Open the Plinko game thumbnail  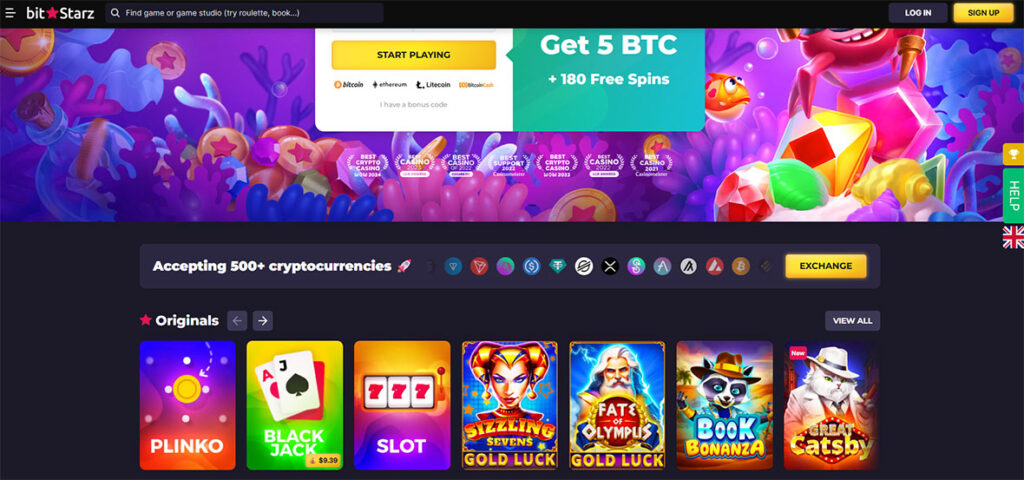[x=187, y=405]
